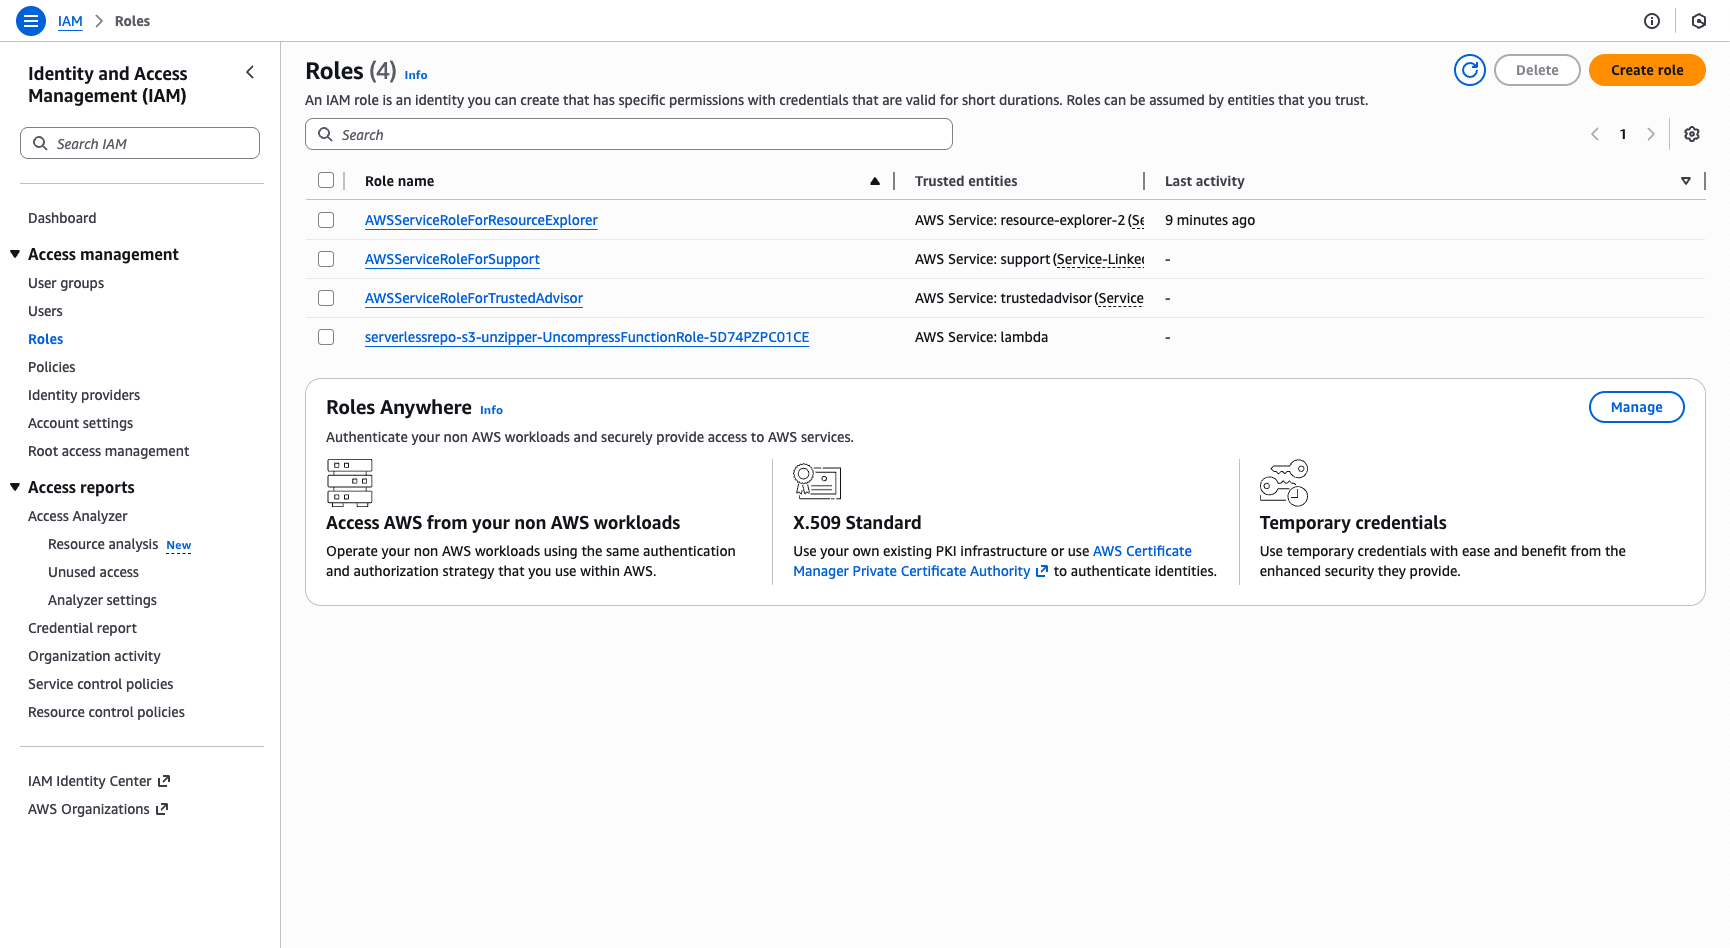Open AWS CloudShell from the top bar

coord(1698,20)
